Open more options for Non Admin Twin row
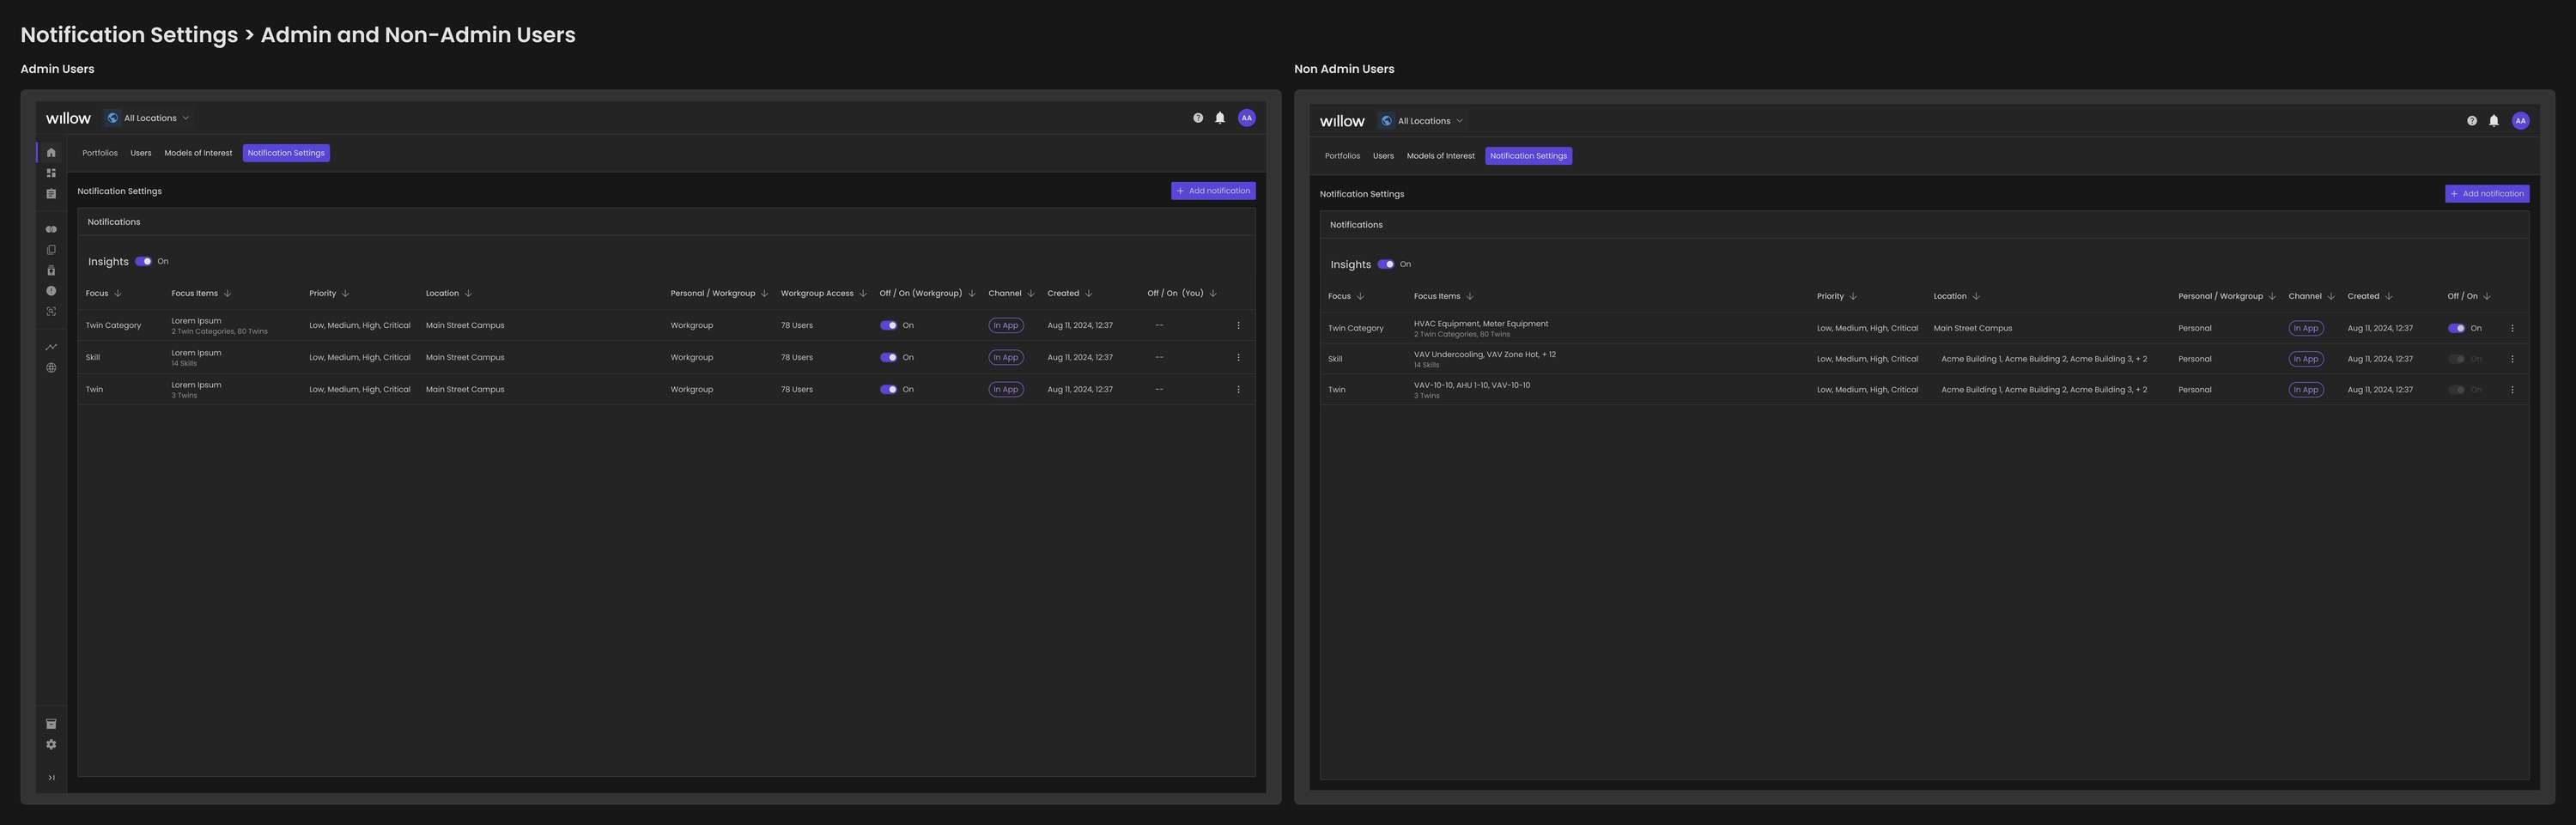2576x825 pixels. click(x=2512, y=390)
